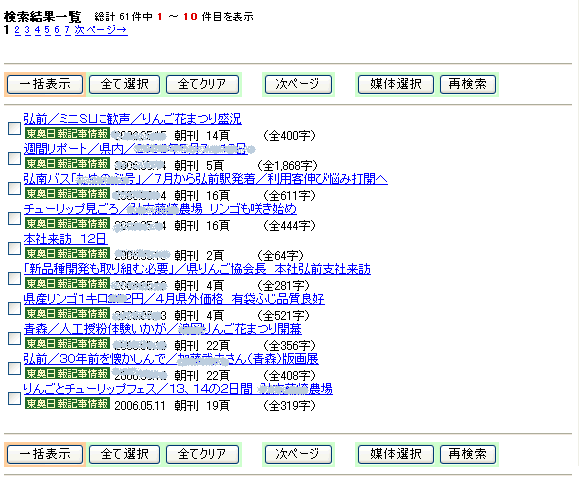Click 東奥日報記事情報 badge in 全319字 row
The image size is (579, 490).
(x=67, y=403)
